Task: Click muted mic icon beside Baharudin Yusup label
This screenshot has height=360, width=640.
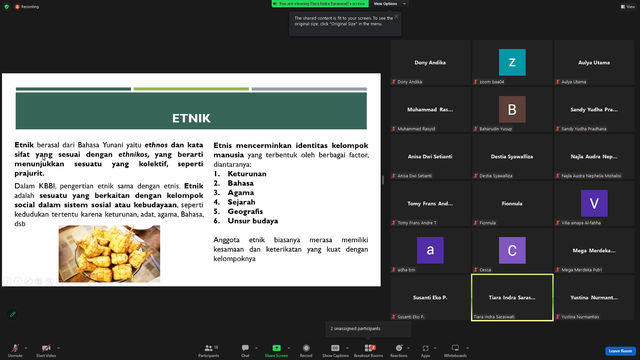Action: coord(476,129)
